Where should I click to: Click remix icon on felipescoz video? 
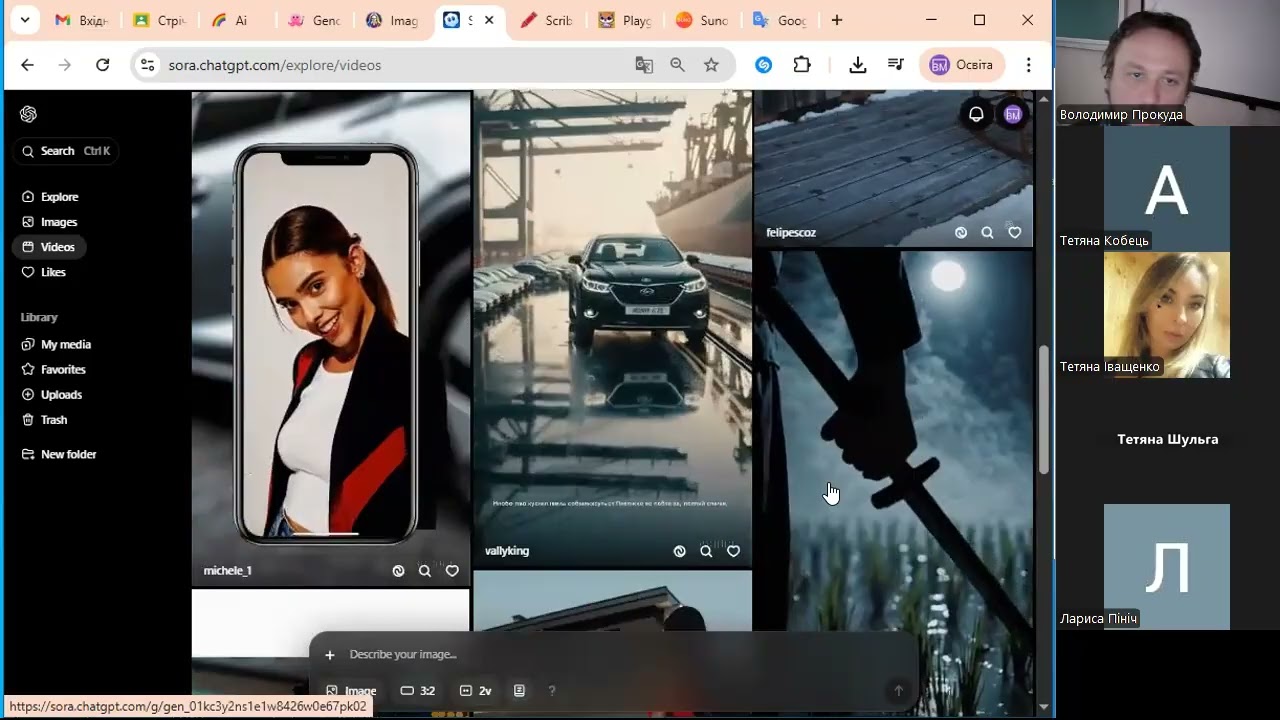[x=960, y=232]
